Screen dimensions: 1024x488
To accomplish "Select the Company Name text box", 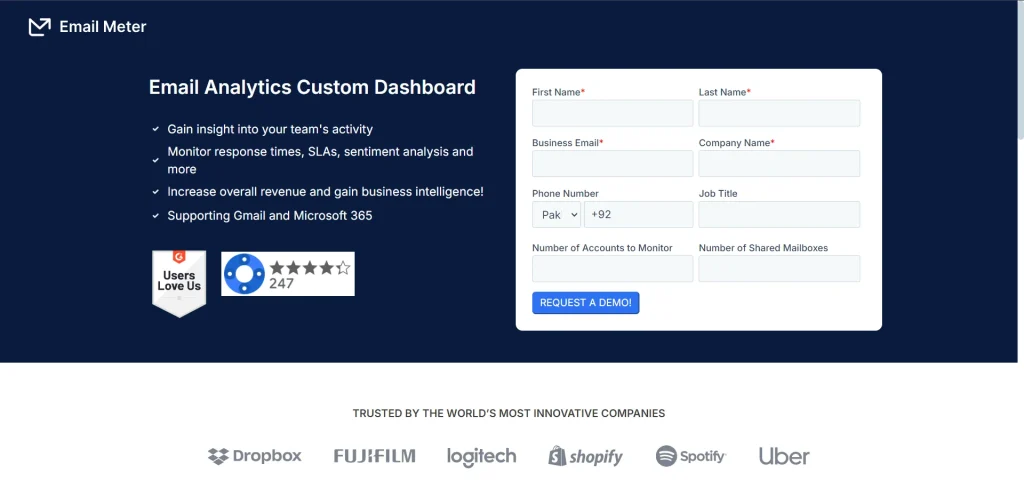I will [x=779, y=163].
